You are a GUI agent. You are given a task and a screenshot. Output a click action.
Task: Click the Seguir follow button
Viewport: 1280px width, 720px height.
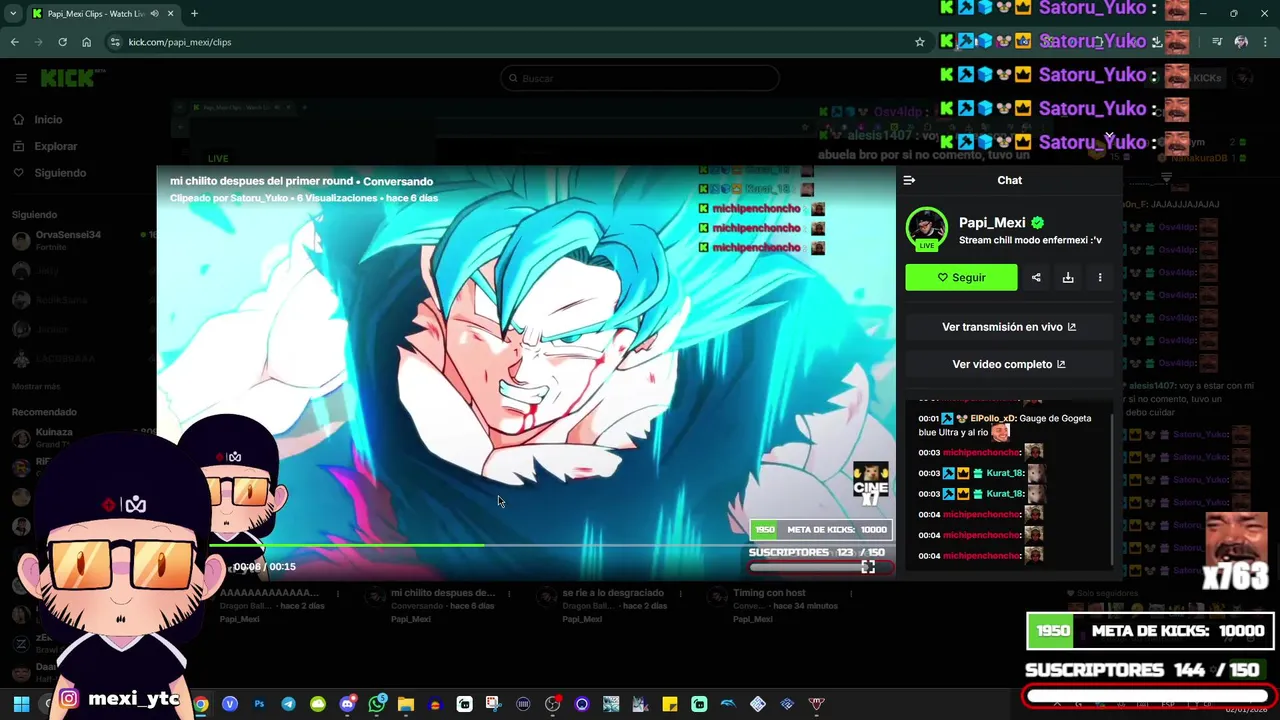[x=961, y=278]
